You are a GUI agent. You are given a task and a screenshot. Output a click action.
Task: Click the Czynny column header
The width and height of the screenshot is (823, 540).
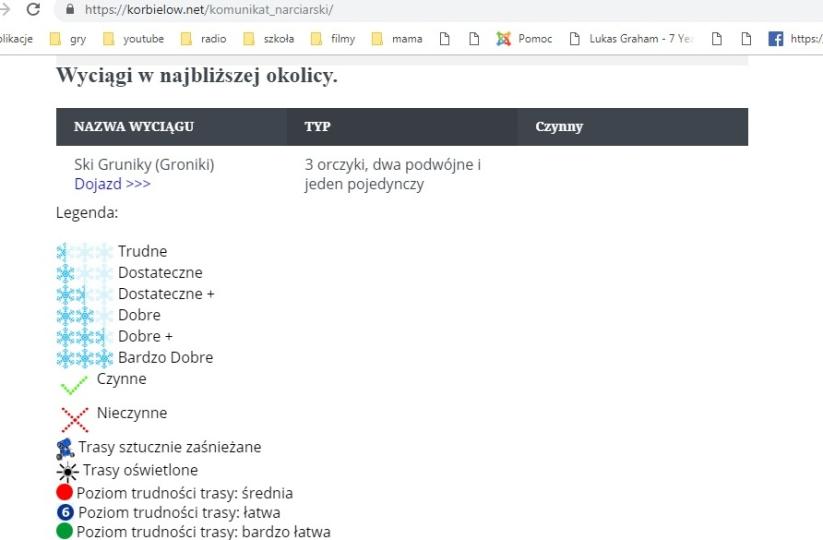click(559, 127)
